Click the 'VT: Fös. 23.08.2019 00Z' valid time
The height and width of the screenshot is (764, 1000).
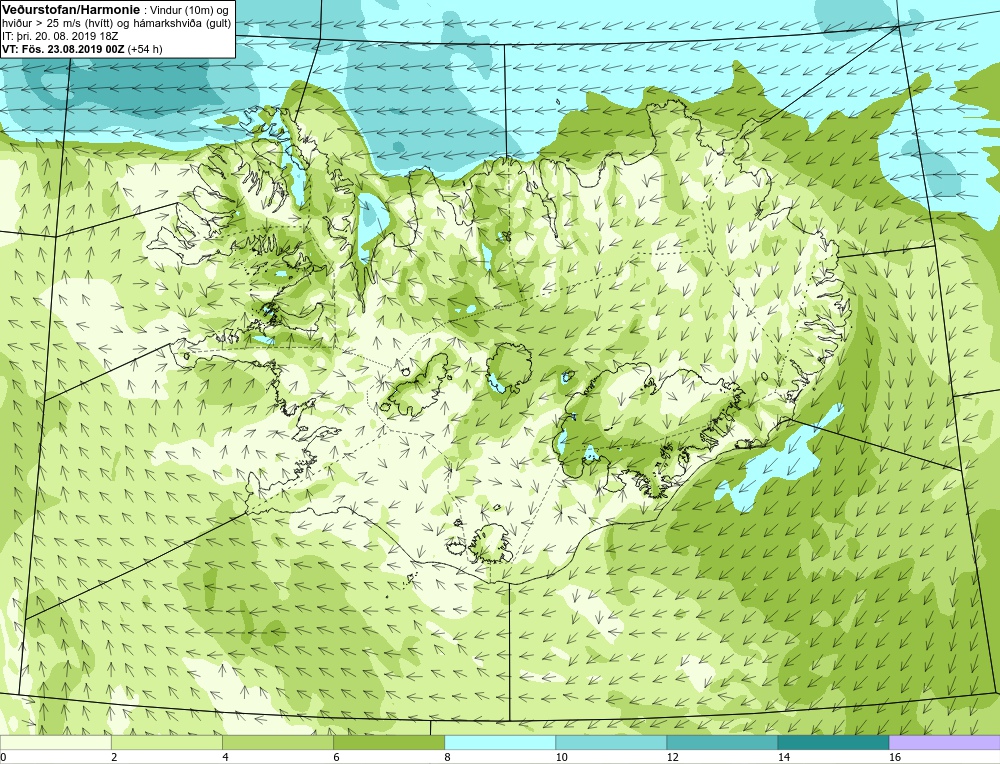[63, 49]
